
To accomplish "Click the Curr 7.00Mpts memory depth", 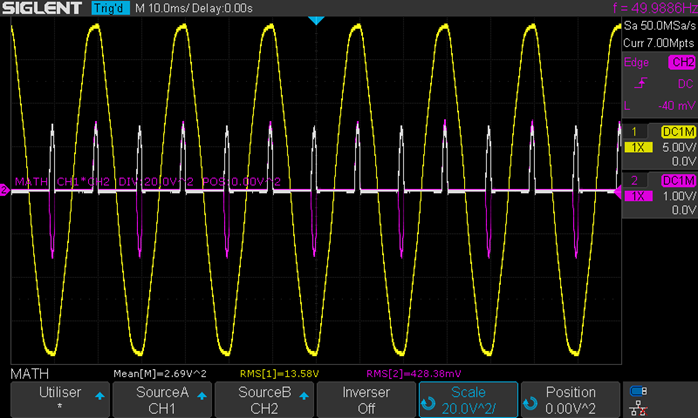I will coord(659,43).
